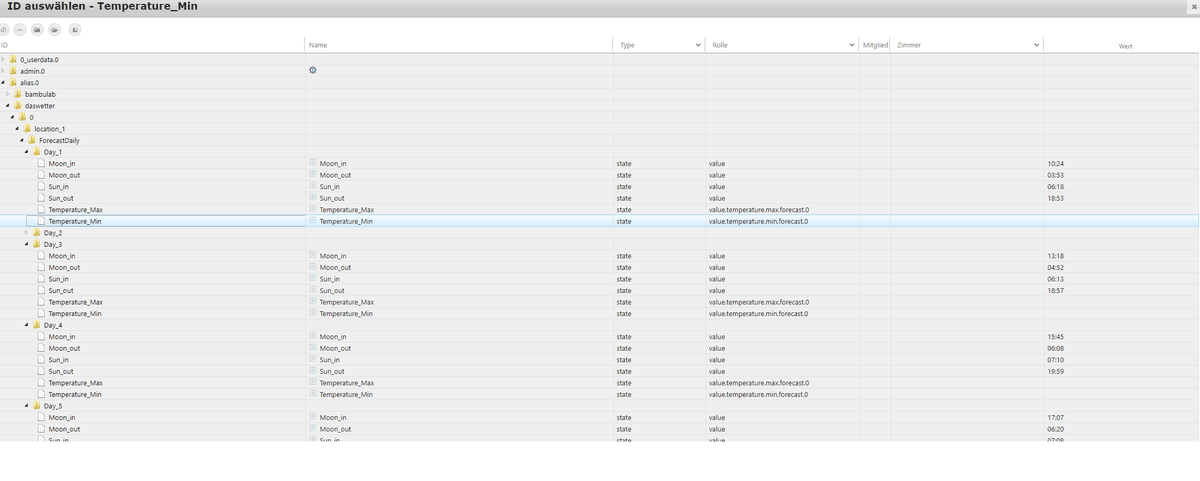Click the list view toolbar button

20,29
